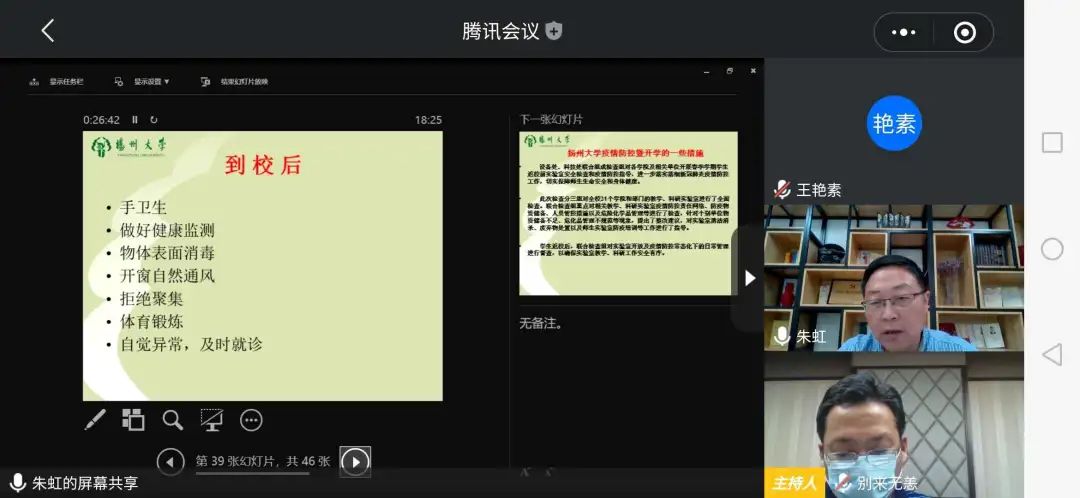Tap the 艳素 participant avatar
This screenshot has width=1080, height=498.
pyautogui.click(x=894, y=123)
